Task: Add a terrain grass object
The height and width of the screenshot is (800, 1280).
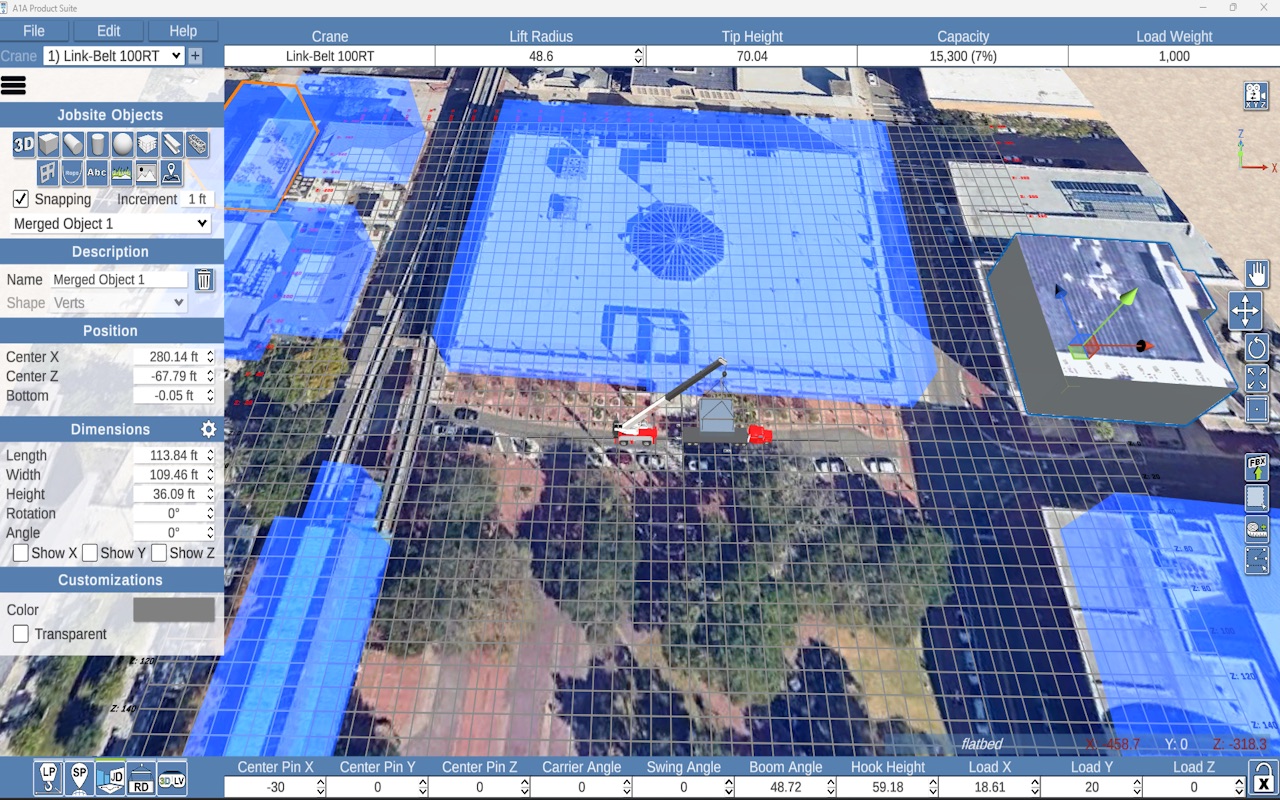Action: 122,173
